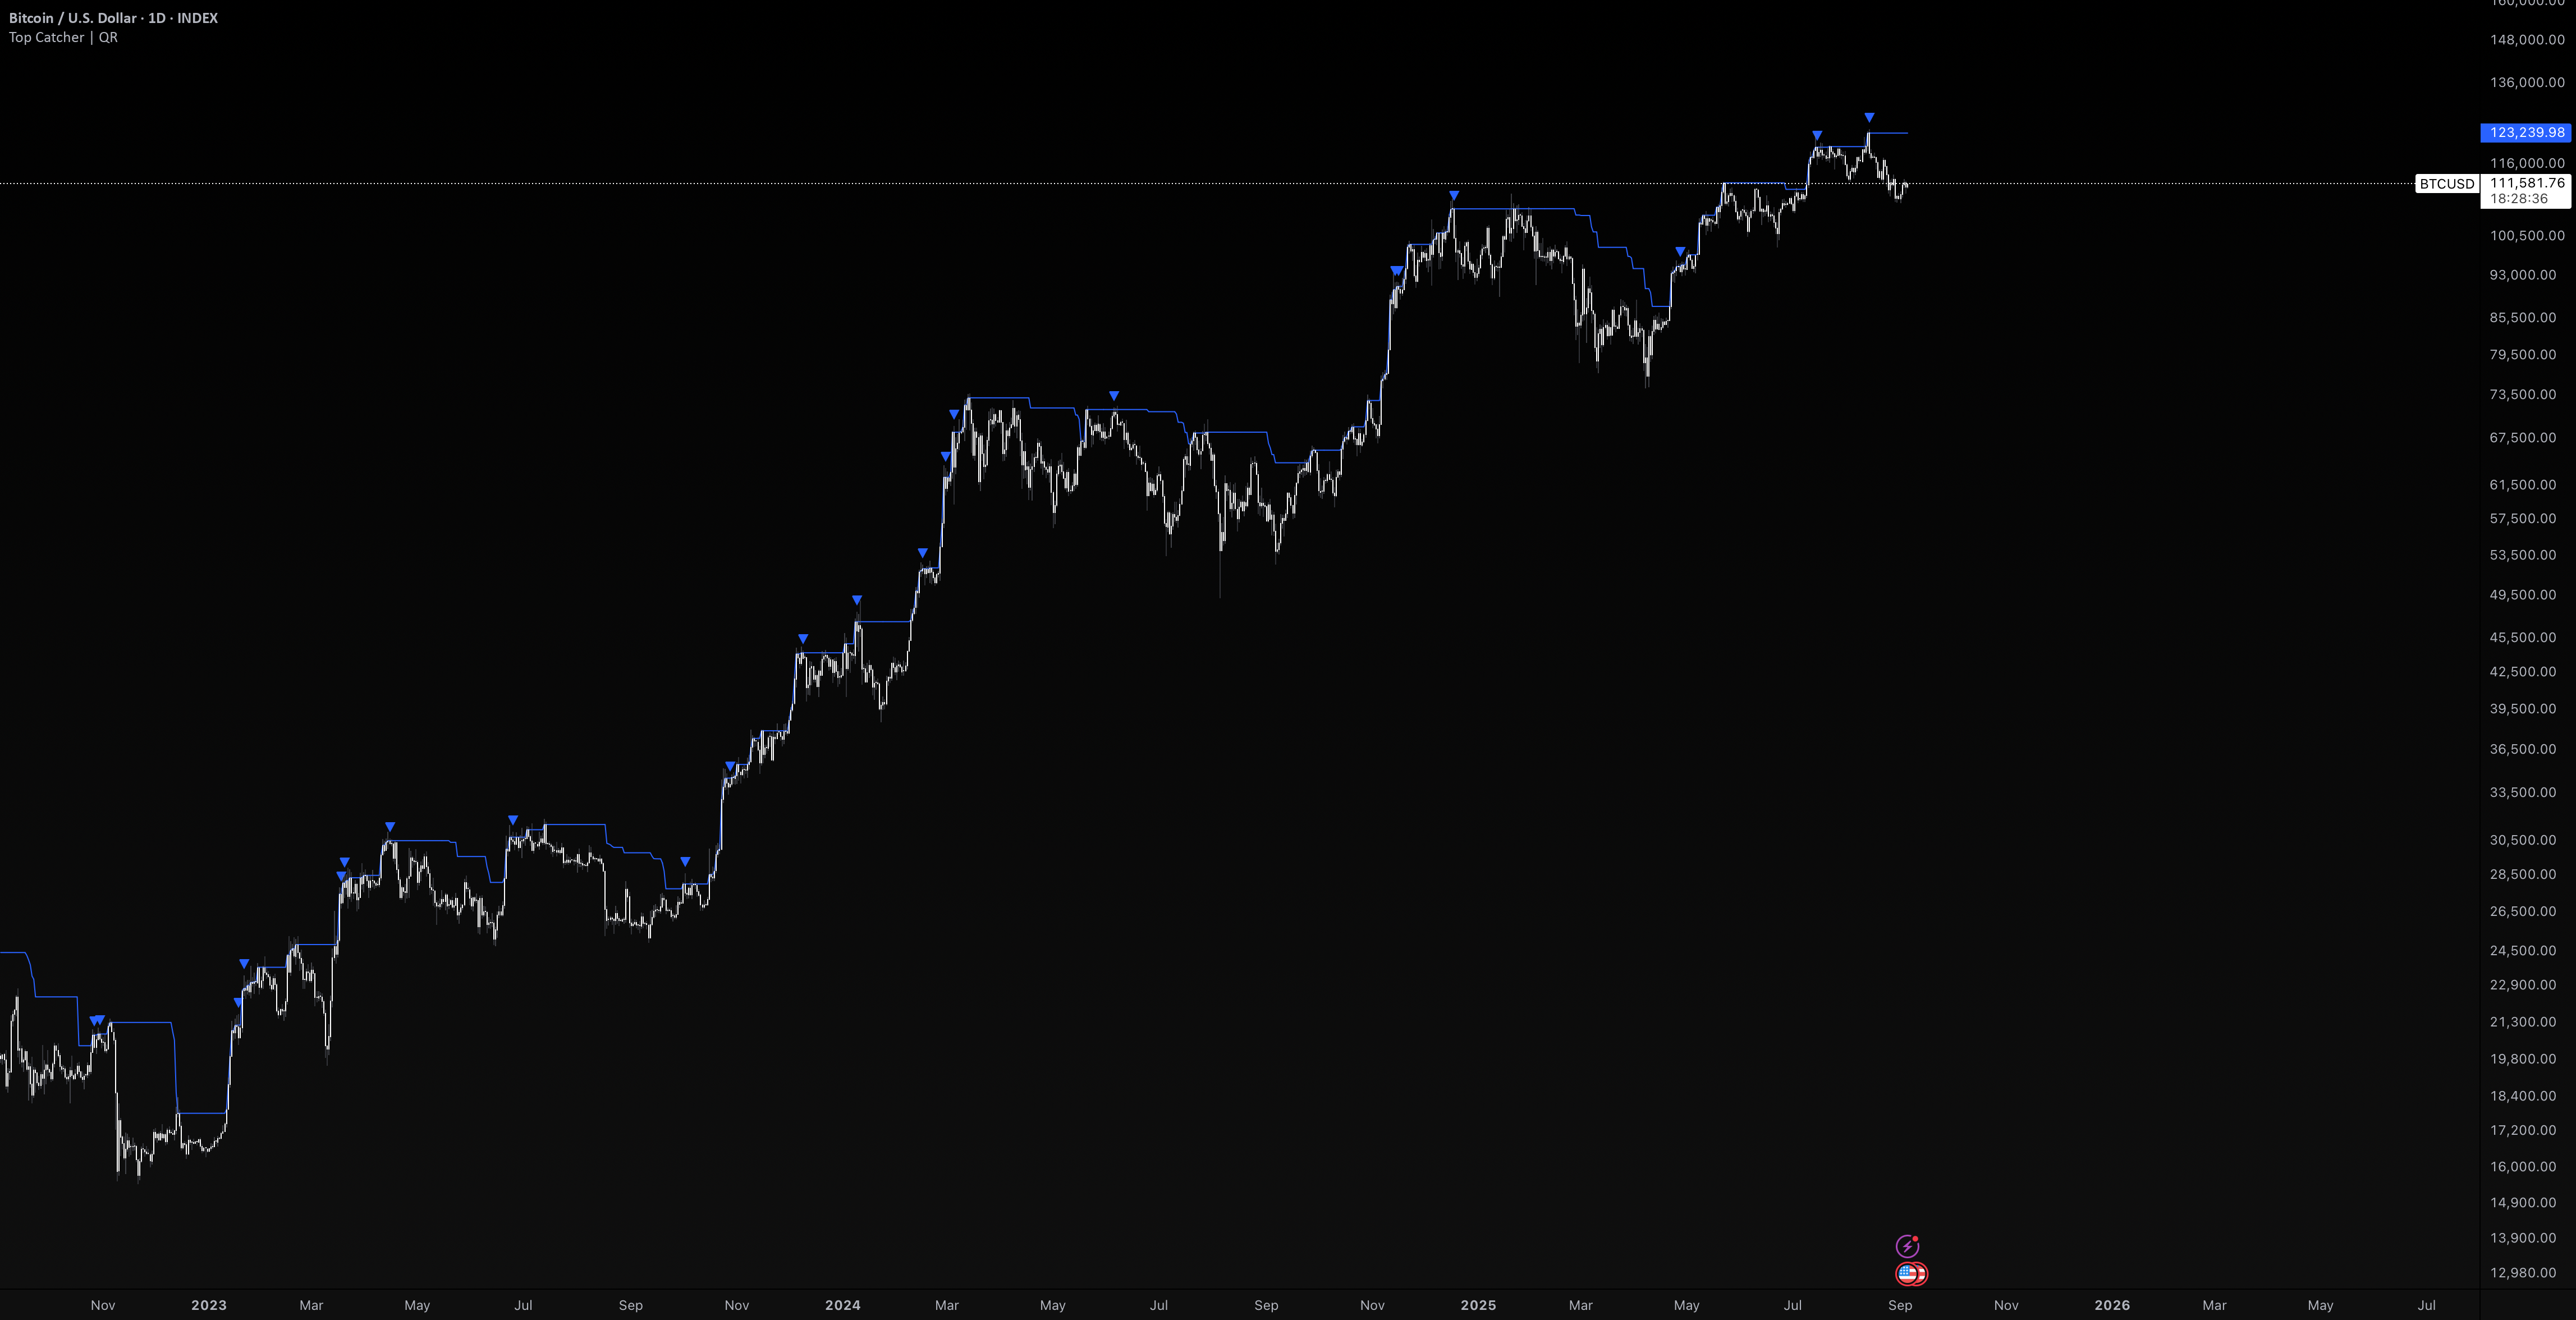Click the 85,500.00 price axis label

2523,317
